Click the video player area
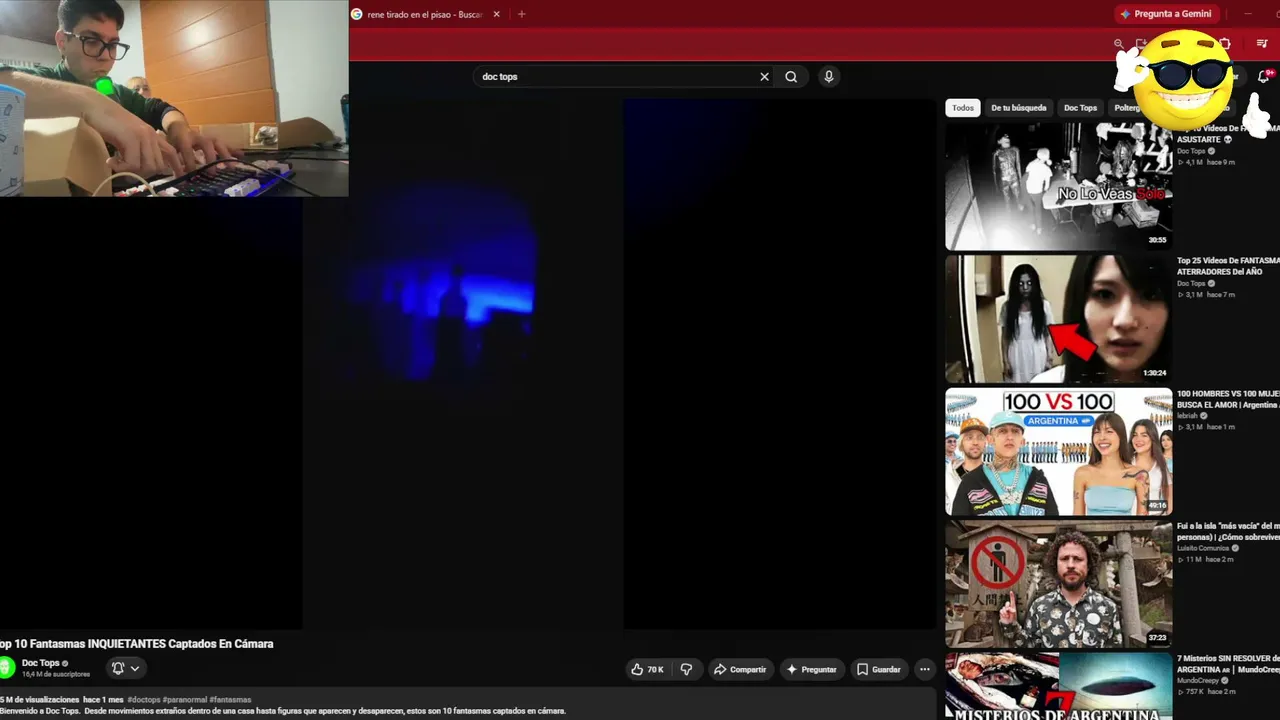Viewport: 1280px width, 720px height. (468, 364)
